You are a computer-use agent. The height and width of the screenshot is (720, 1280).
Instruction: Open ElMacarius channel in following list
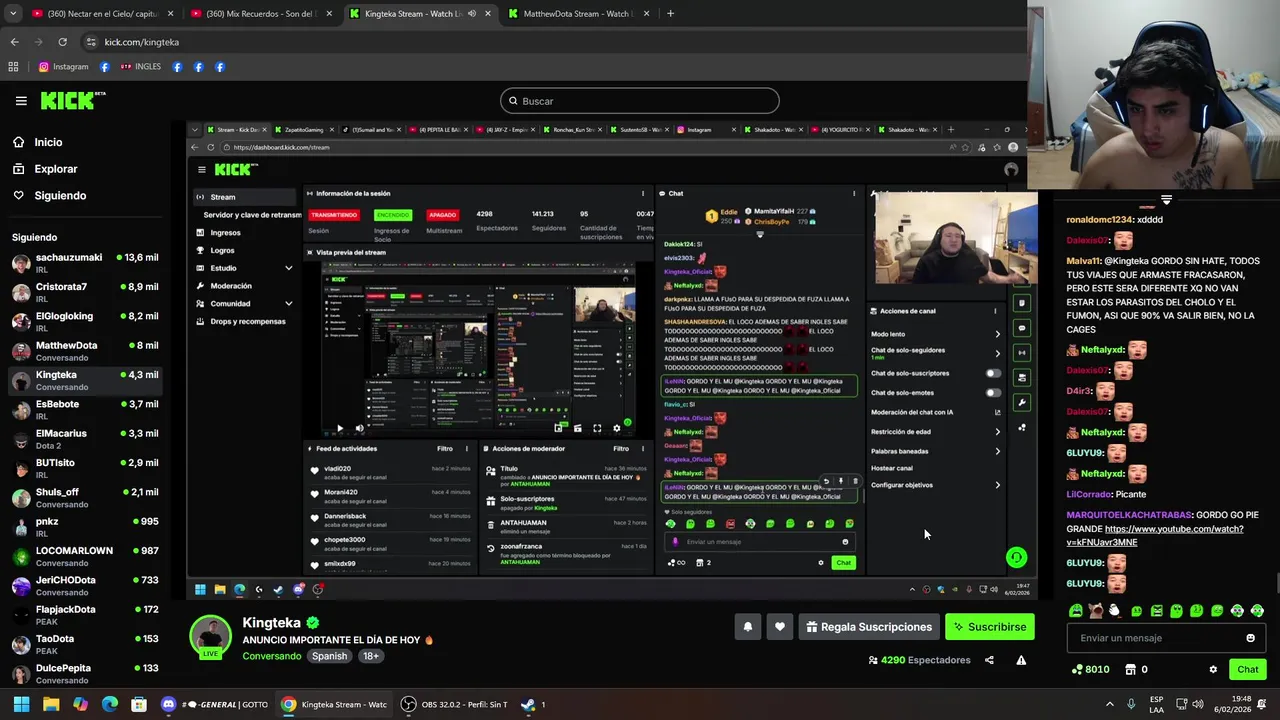click(x=85, y=438)
